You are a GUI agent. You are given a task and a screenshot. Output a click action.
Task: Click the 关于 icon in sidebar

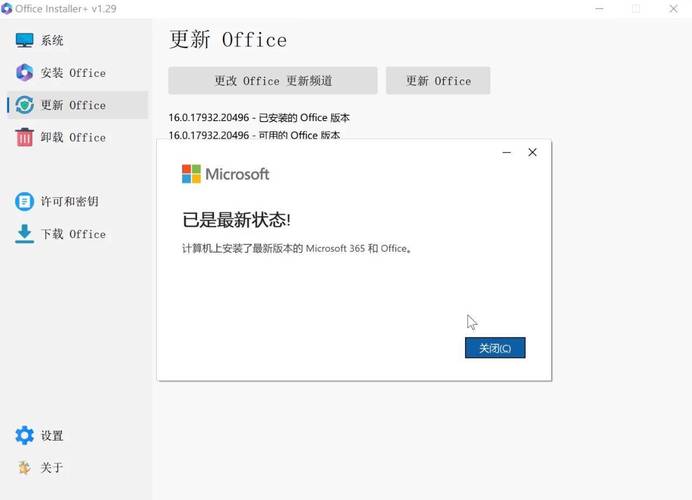(24, 467)
